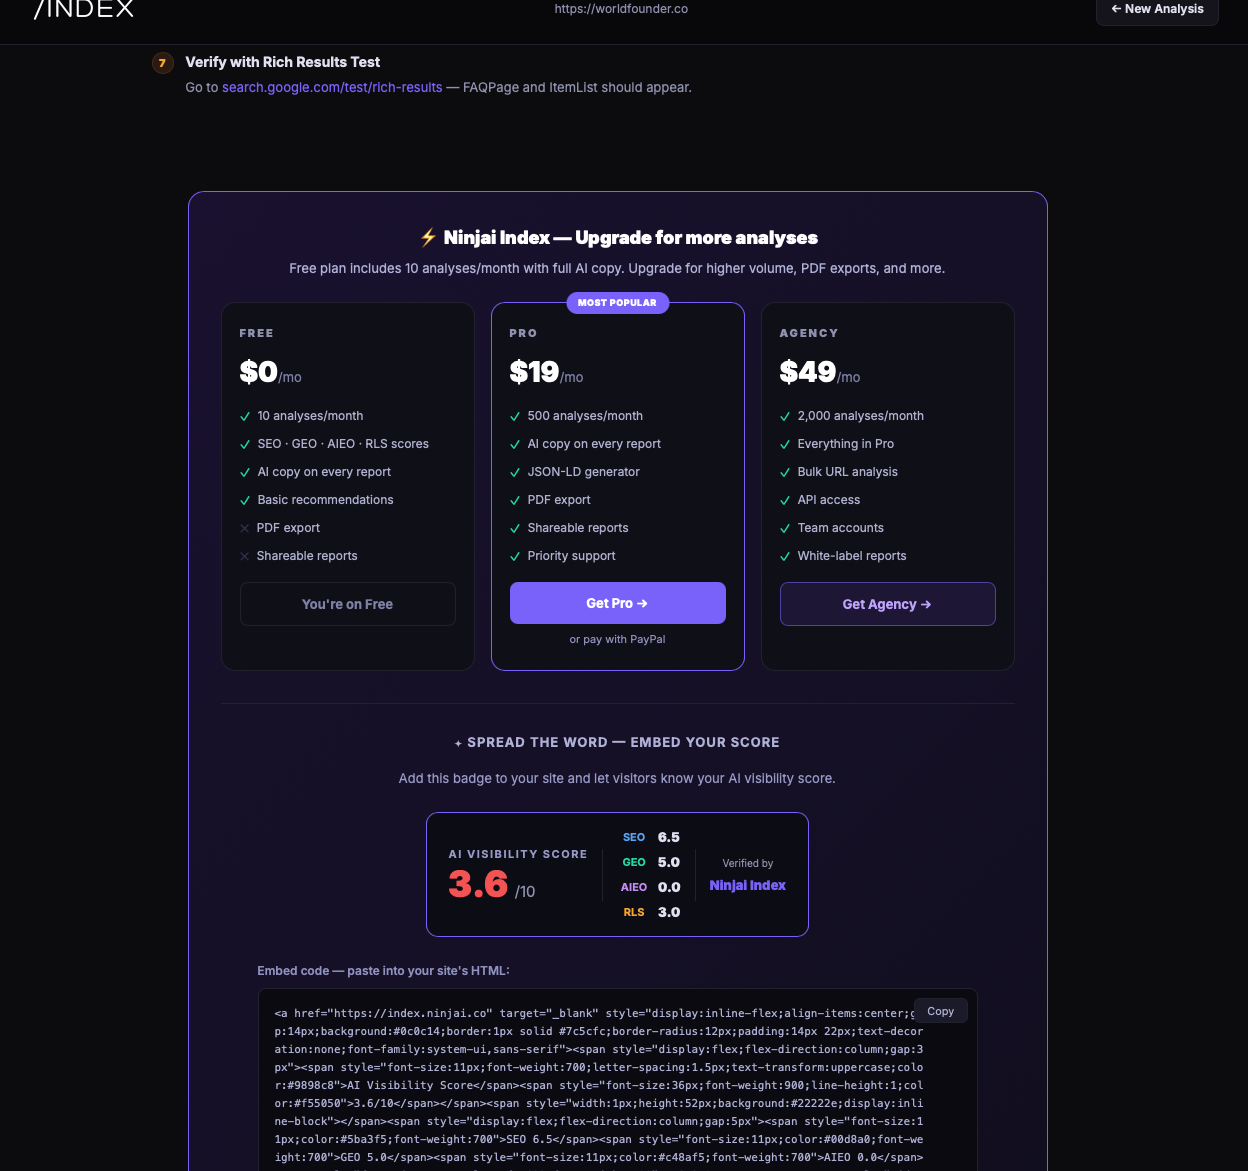This screenshot has height=1171, width=1248.
Task: Click the You're on Free button
Action: point(347,604)
